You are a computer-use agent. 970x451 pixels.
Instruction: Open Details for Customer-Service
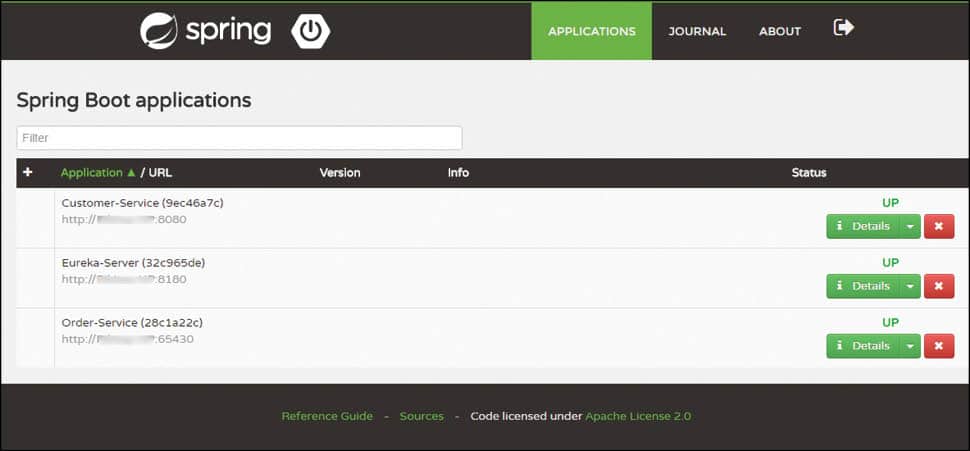[x=862, y=226]
